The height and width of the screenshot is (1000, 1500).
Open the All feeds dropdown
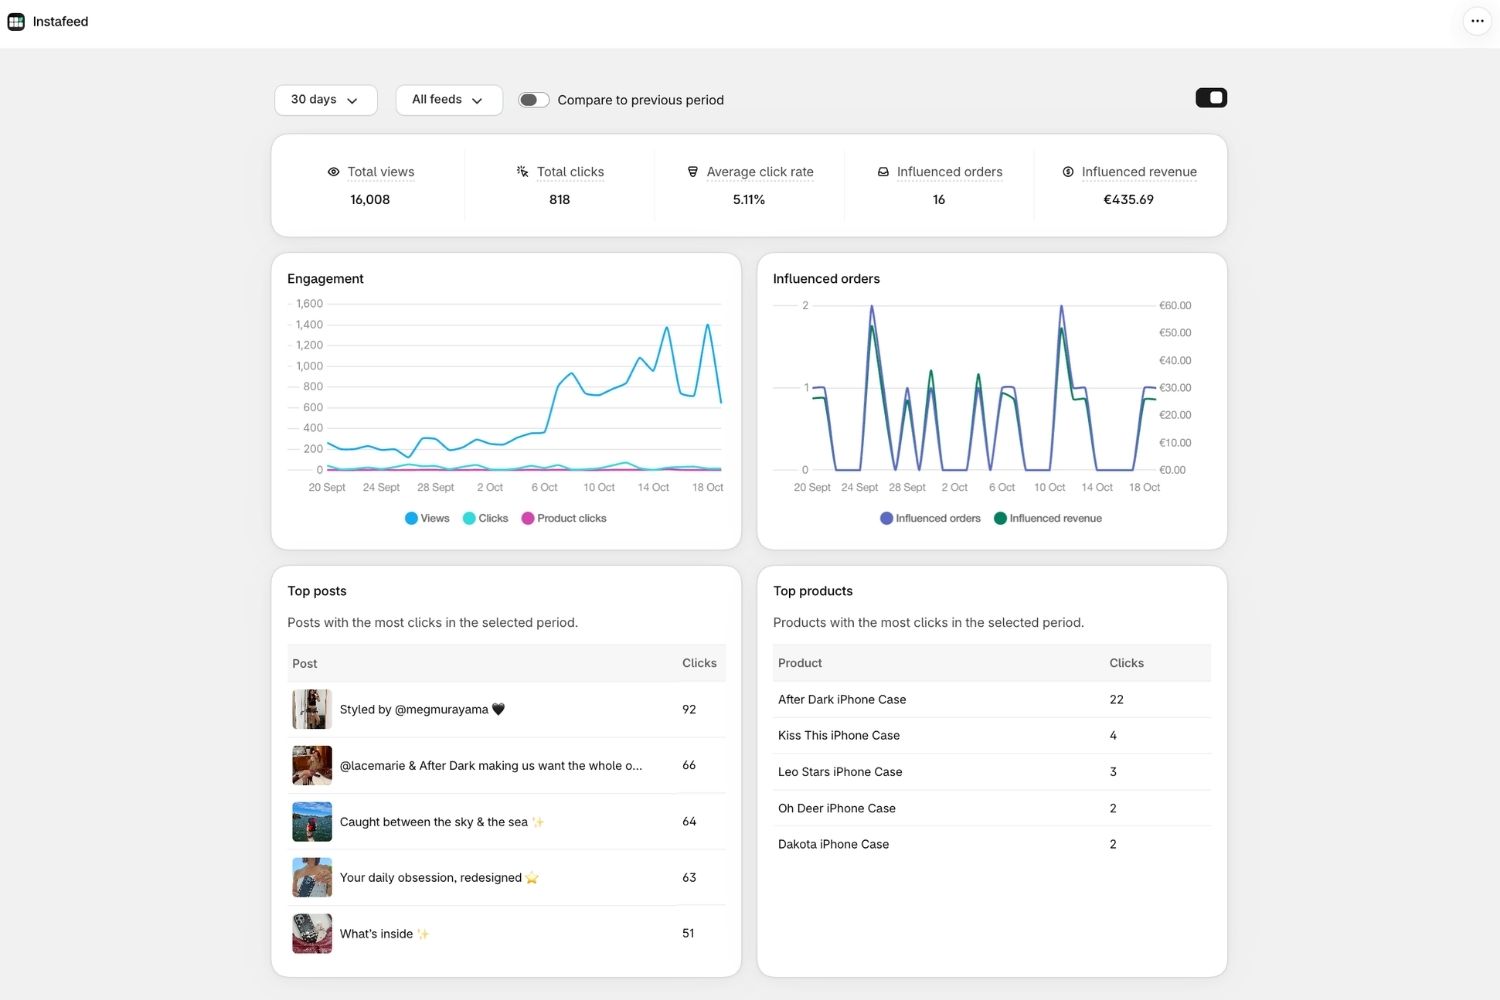449,100
